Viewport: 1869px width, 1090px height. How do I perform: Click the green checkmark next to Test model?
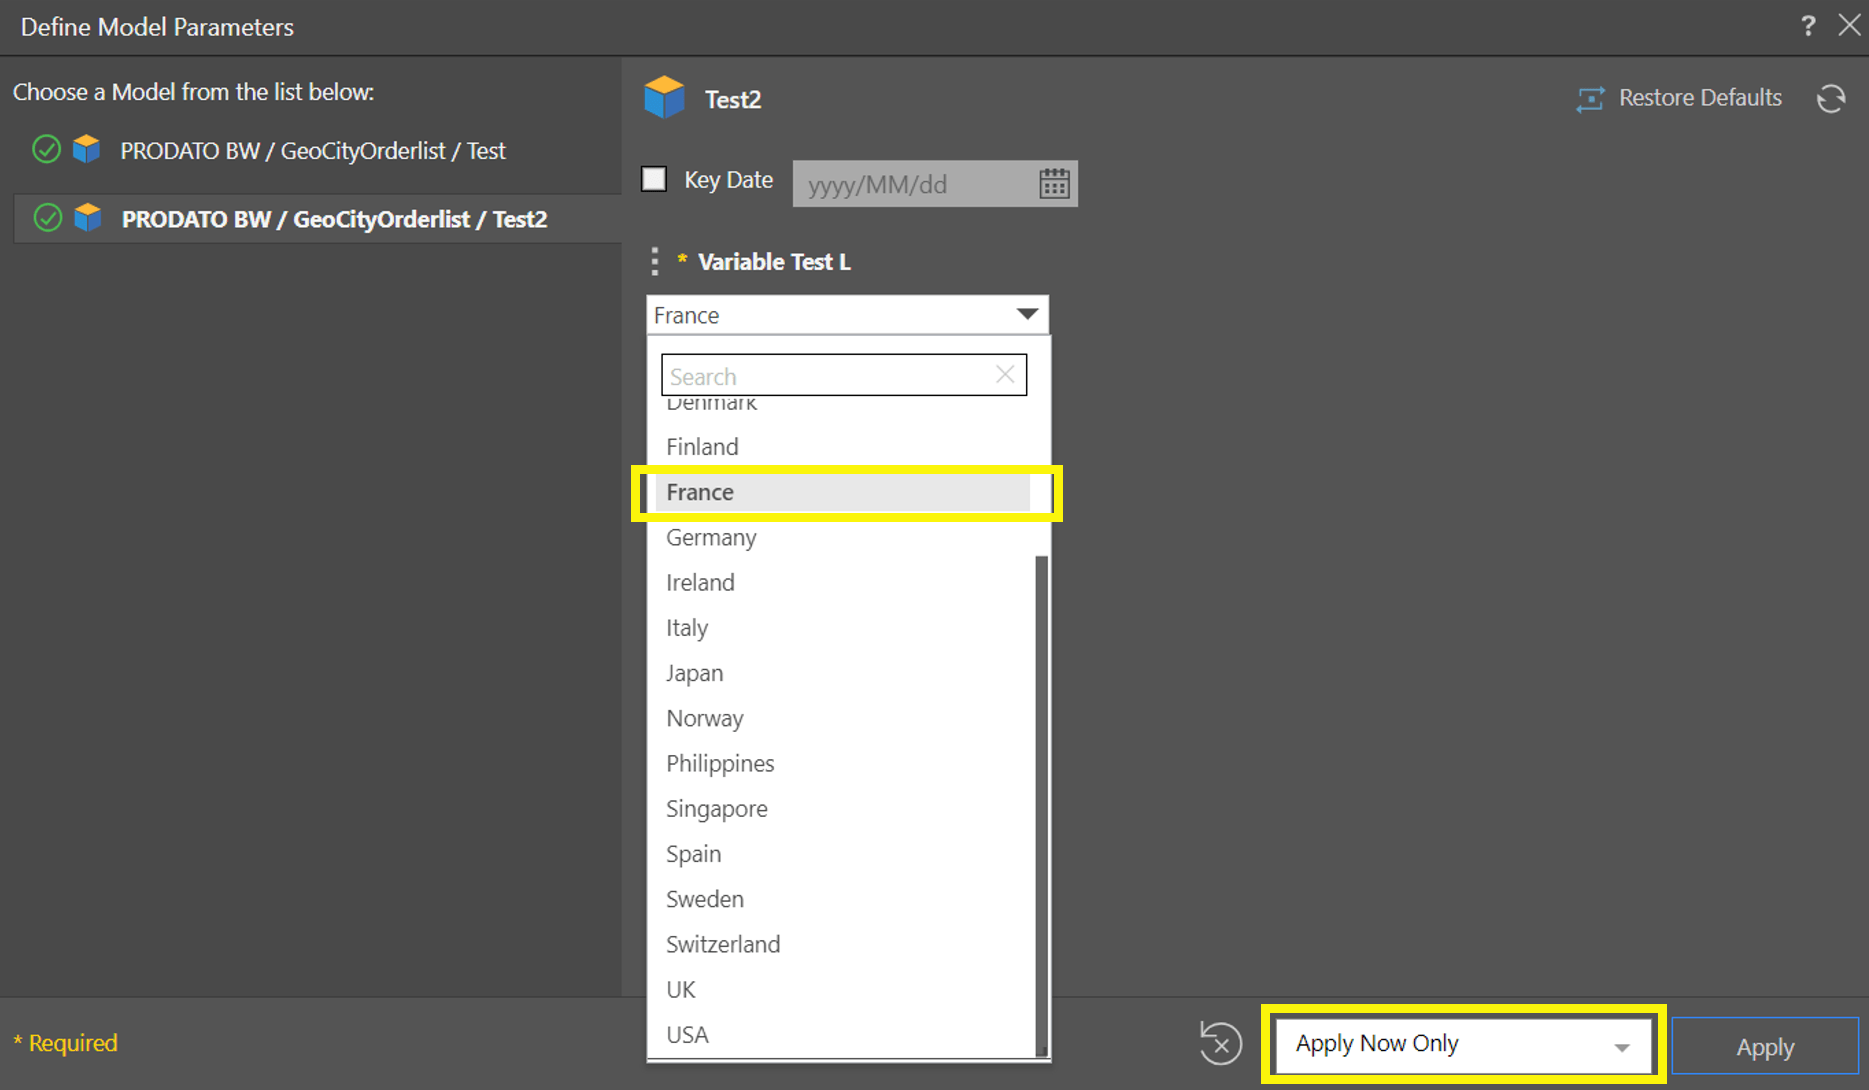coord(46,150)
